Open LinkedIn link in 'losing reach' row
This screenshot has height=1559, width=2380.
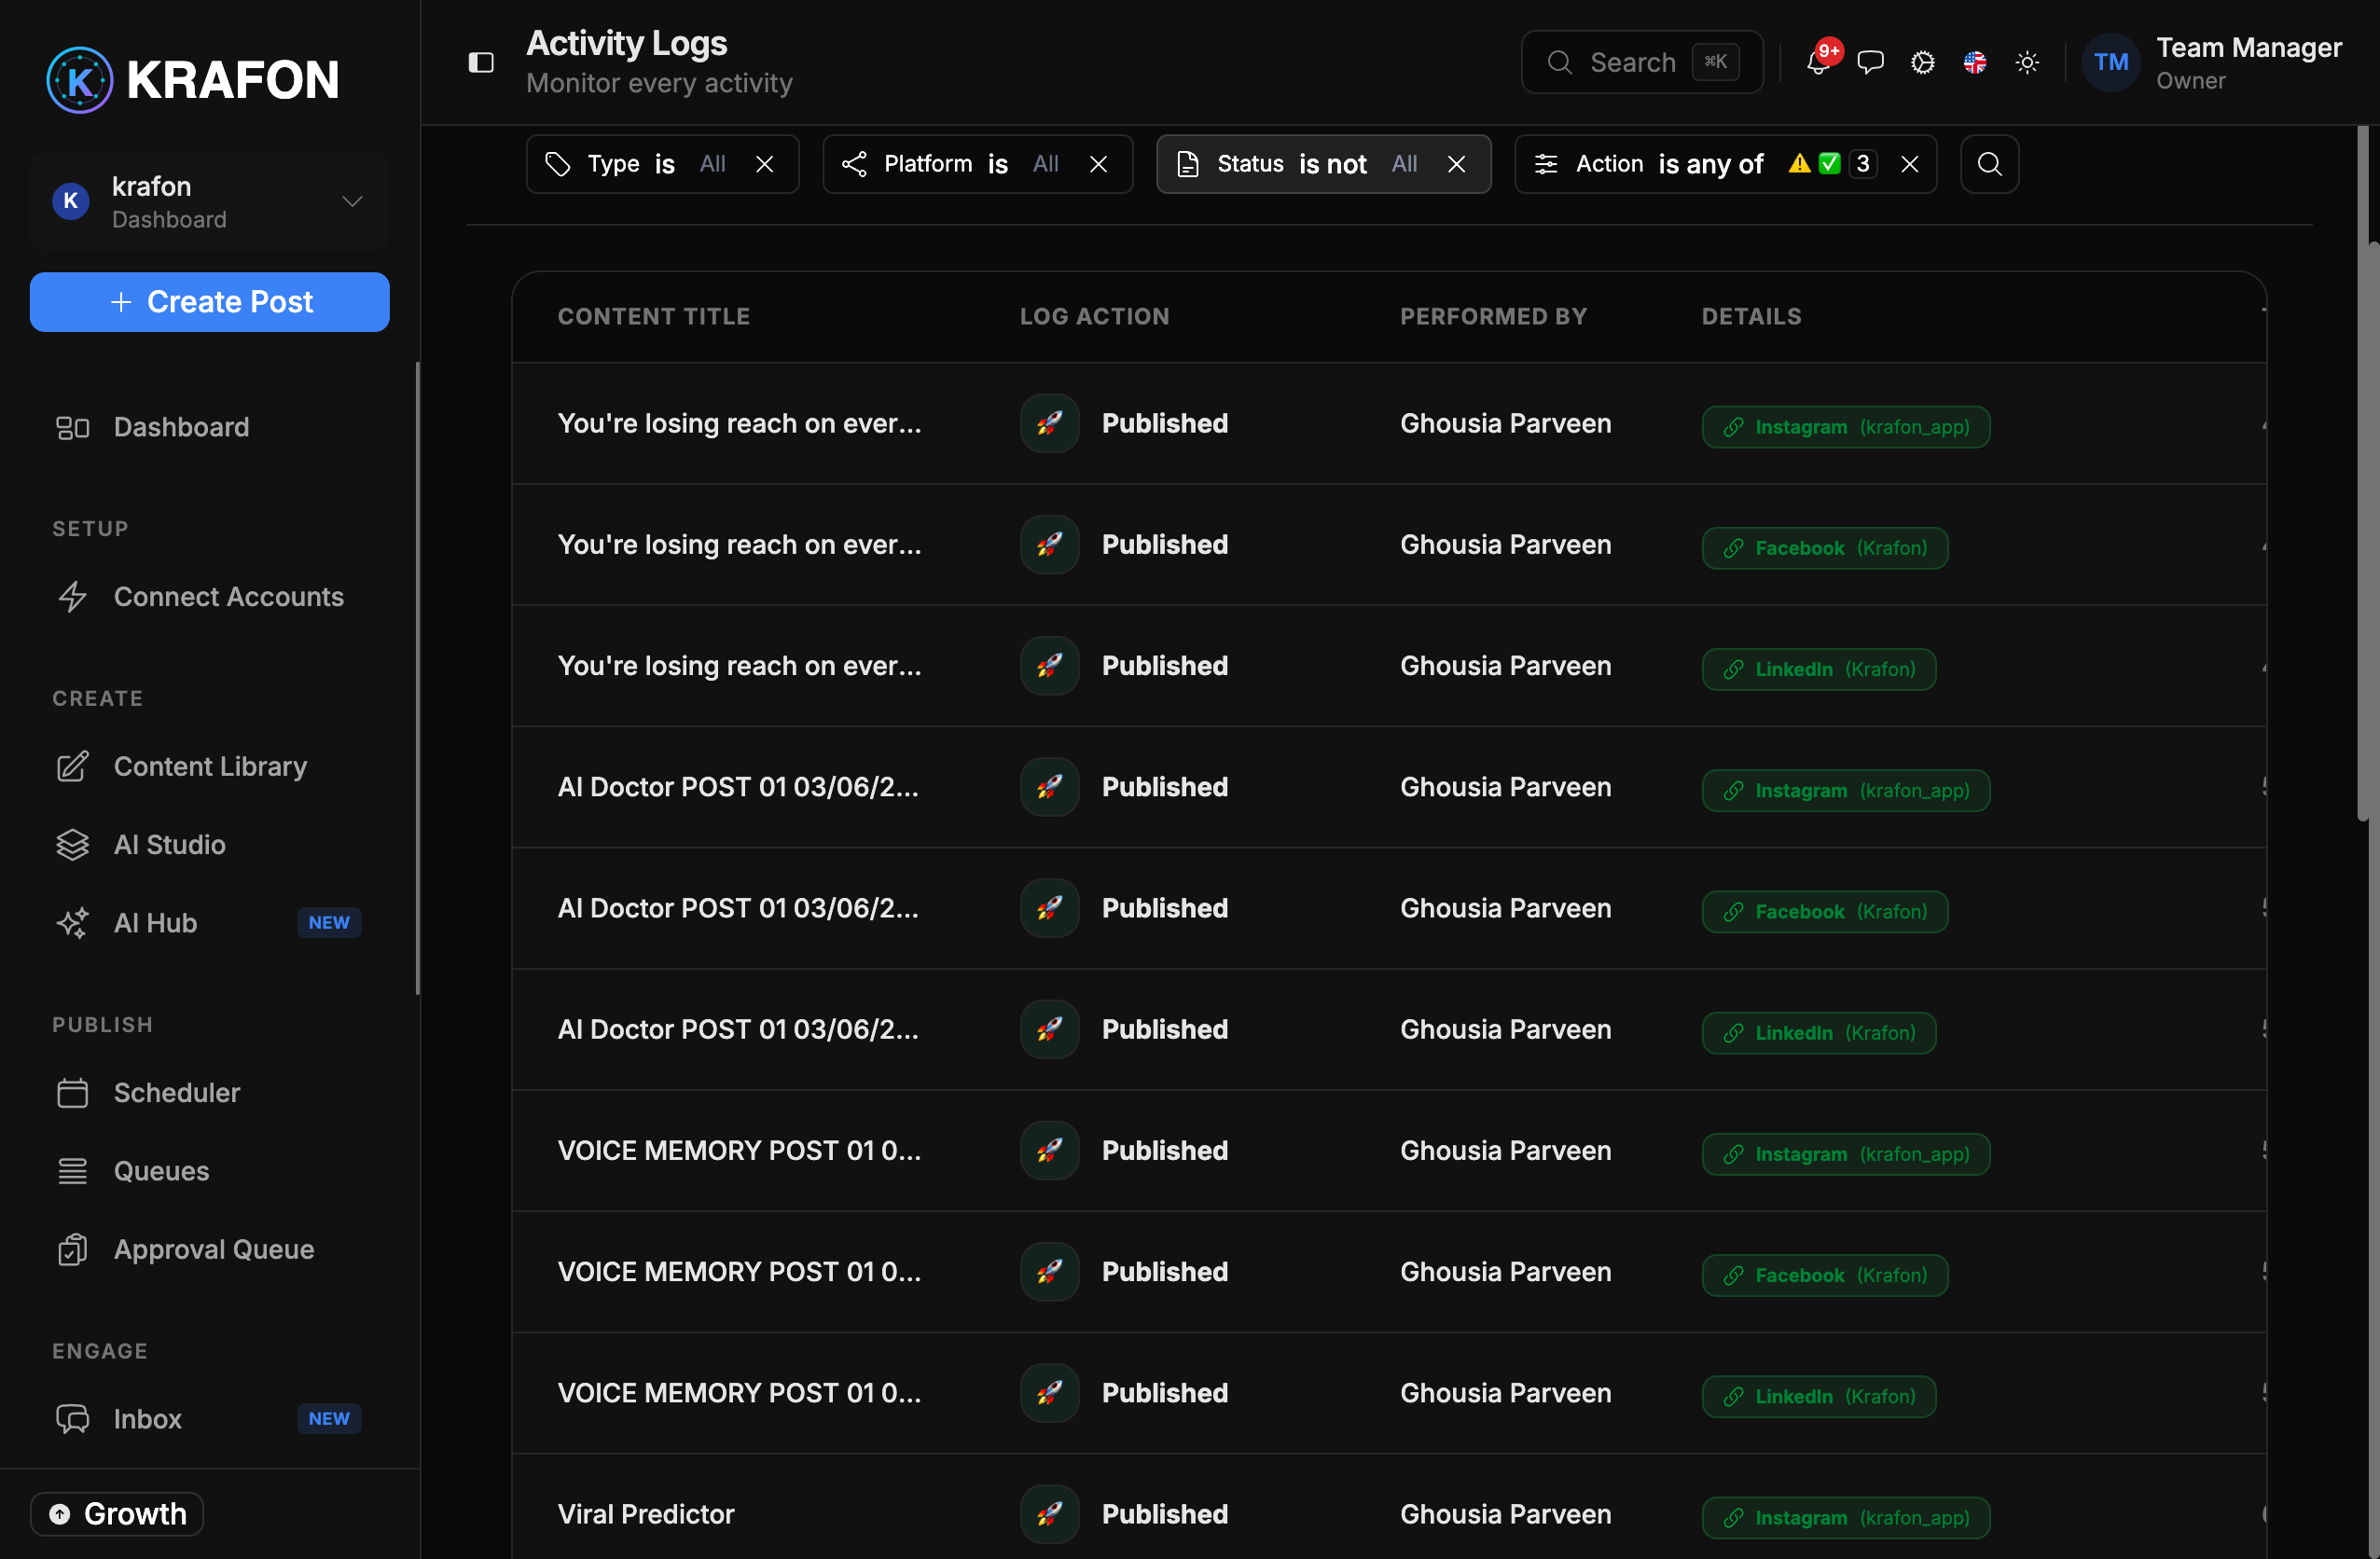coord(1819,669)
